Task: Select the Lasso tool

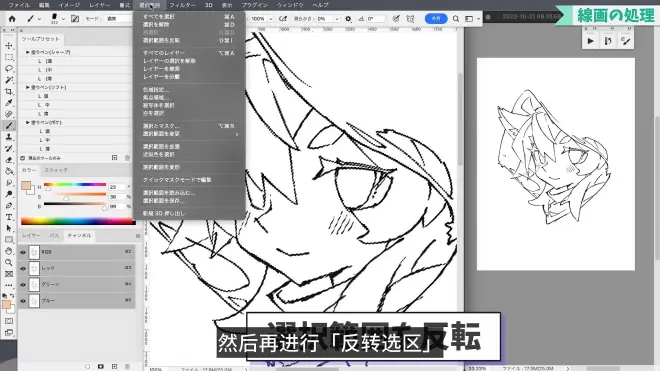Action: (x=9, y=68)
